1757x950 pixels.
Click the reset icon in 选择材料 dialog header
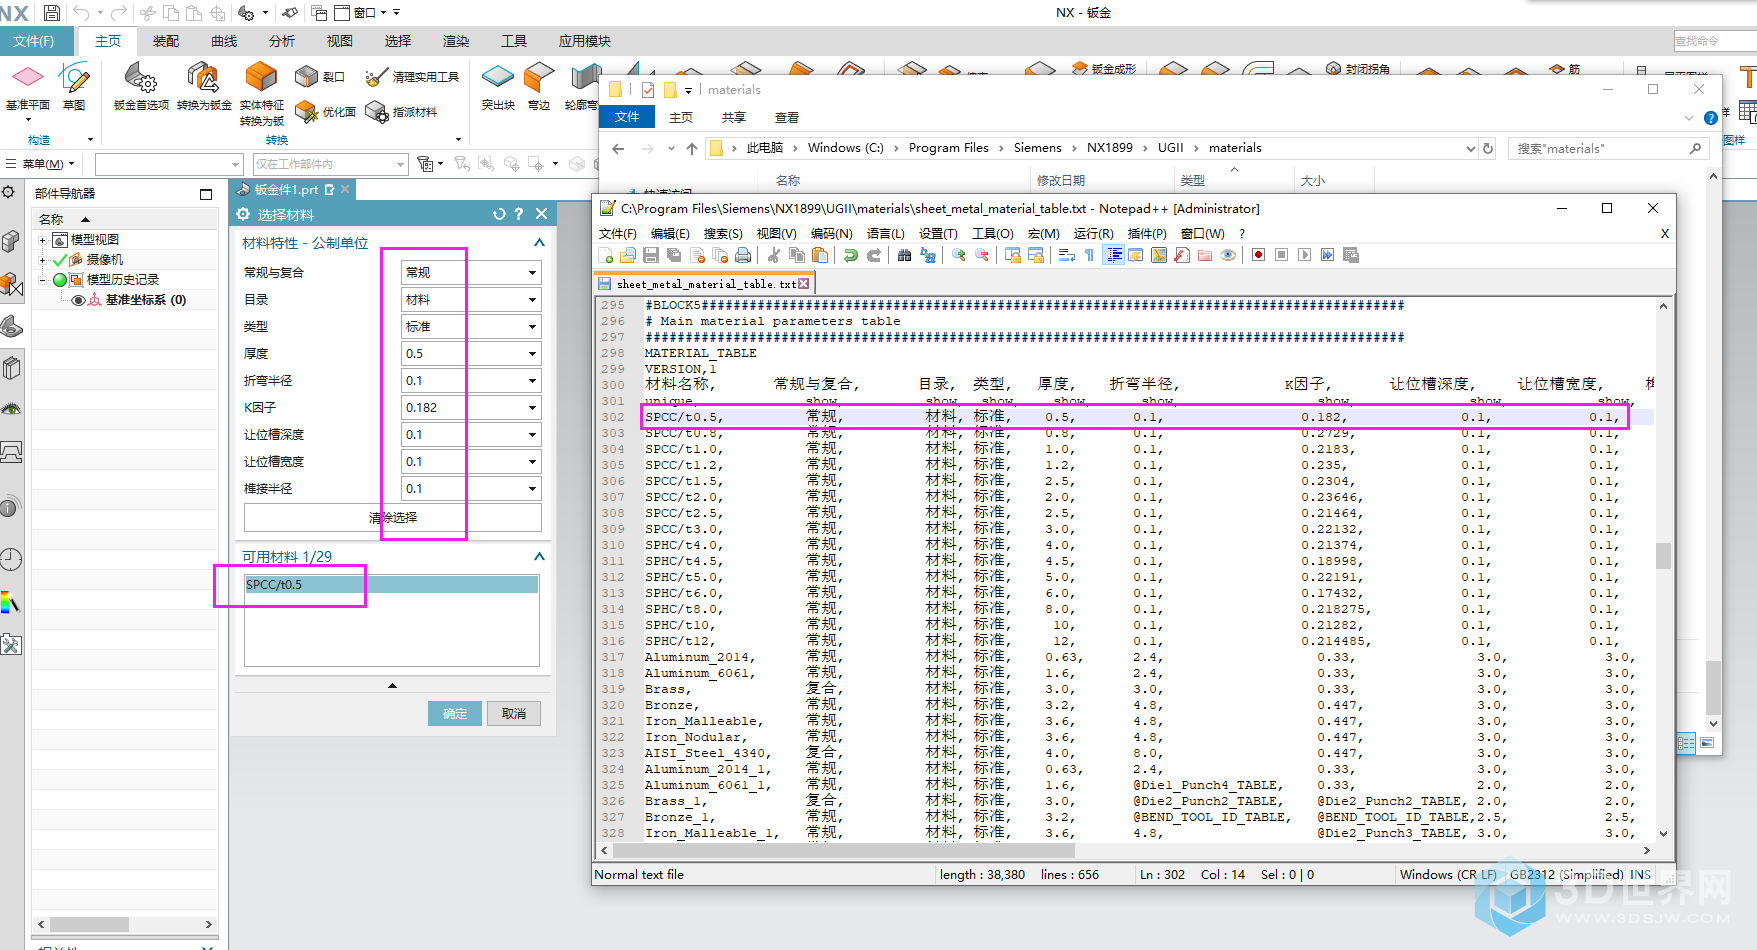499,214
